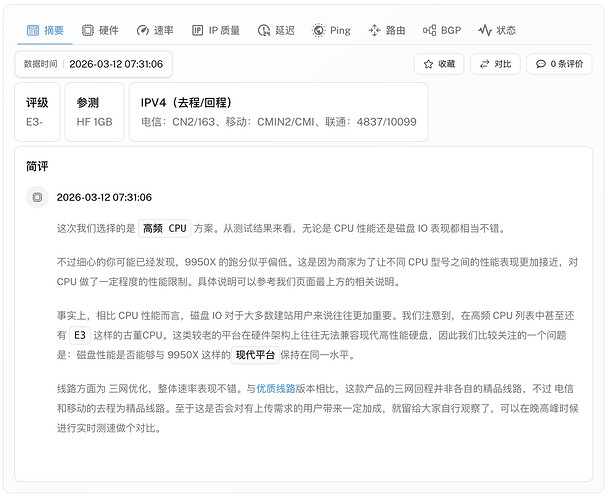Click the round chip icon beside review date
The width and height of the screenshot is (609, 500).
(x=37, y=197)
